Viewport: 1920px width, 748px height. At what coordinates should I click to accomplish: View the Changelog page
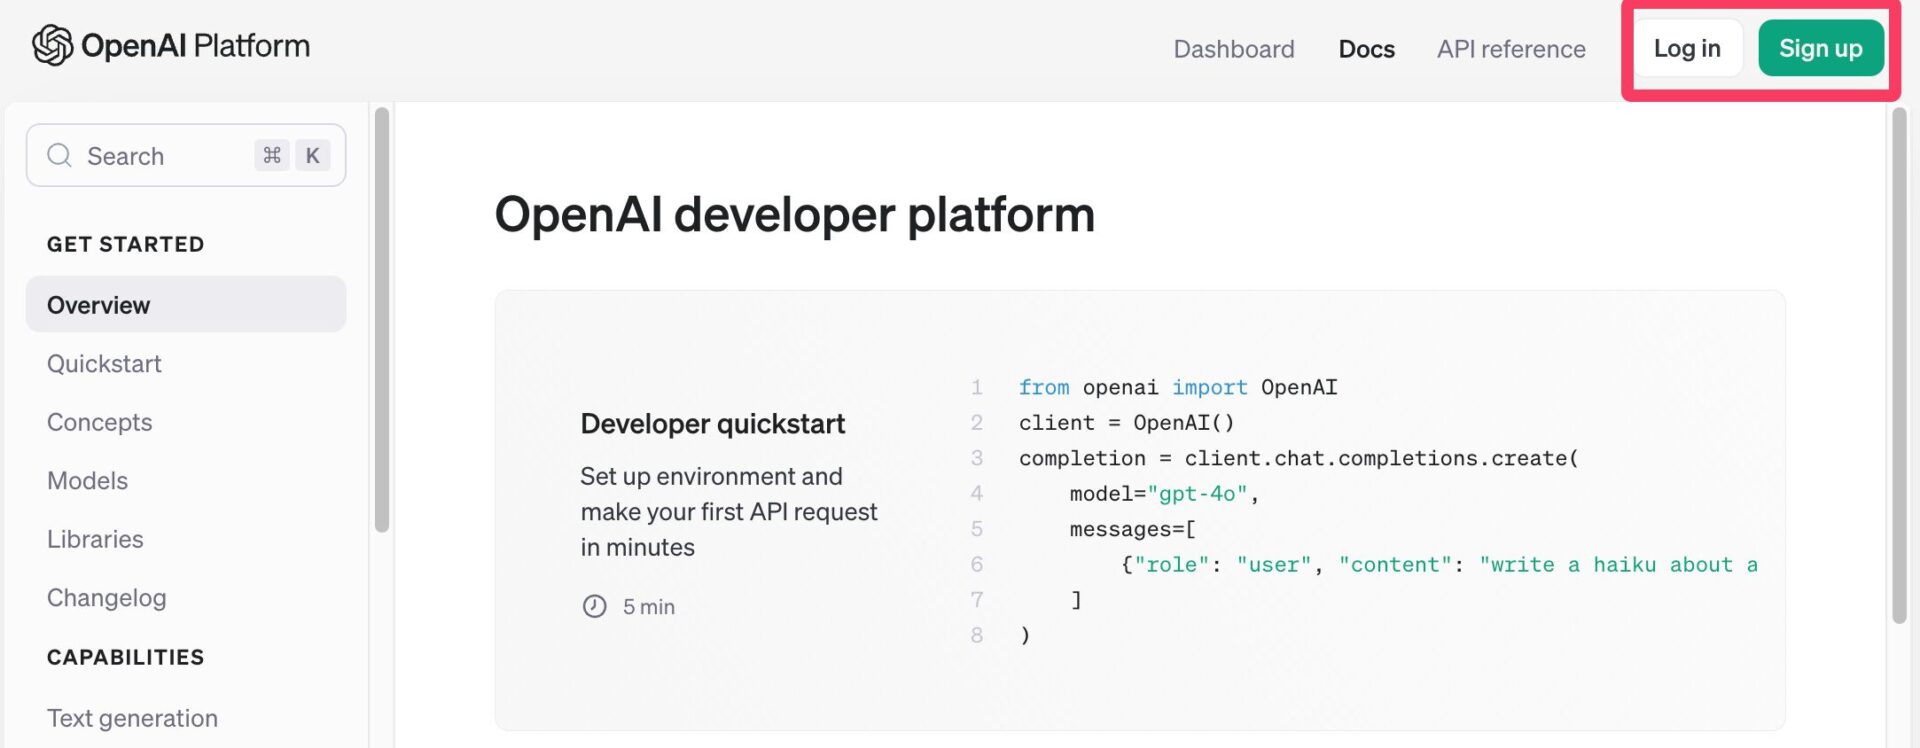106,598
